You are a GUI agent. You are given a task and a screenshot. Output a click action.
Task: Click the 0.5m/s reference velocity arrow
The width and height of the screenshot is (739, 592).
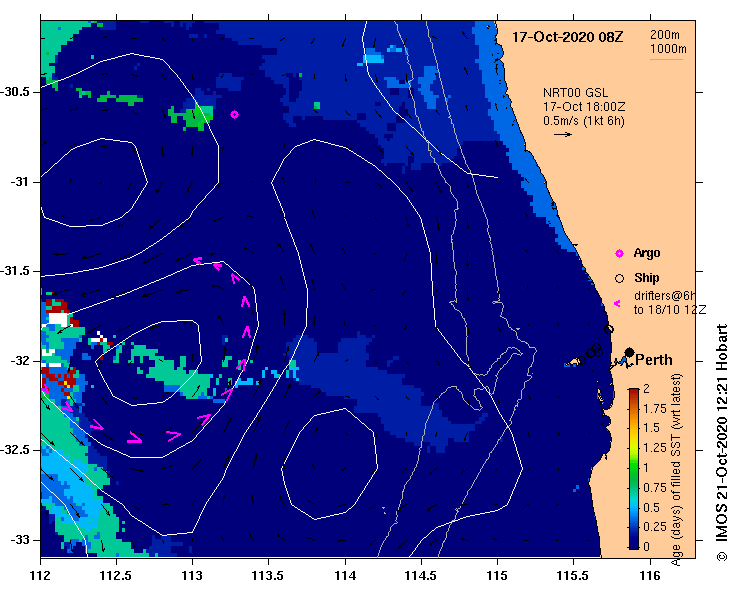pos(562,134)
